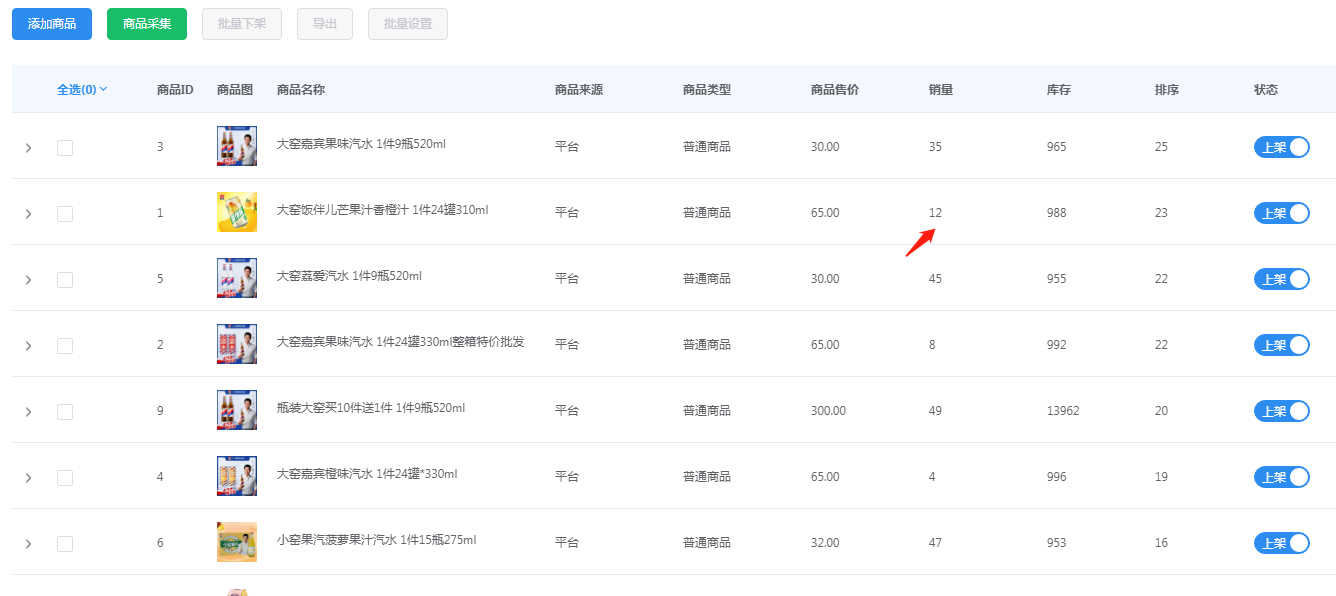Click the green 商品采集 button
The image size is (1336, 596).
(147, 24)
